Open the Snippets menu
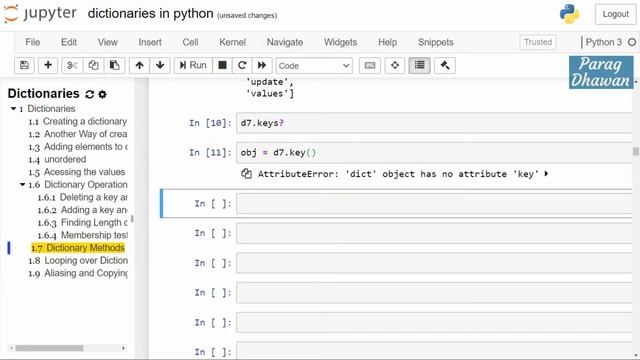The height and width of the screenshot is (360, 640). click(436, 42)
